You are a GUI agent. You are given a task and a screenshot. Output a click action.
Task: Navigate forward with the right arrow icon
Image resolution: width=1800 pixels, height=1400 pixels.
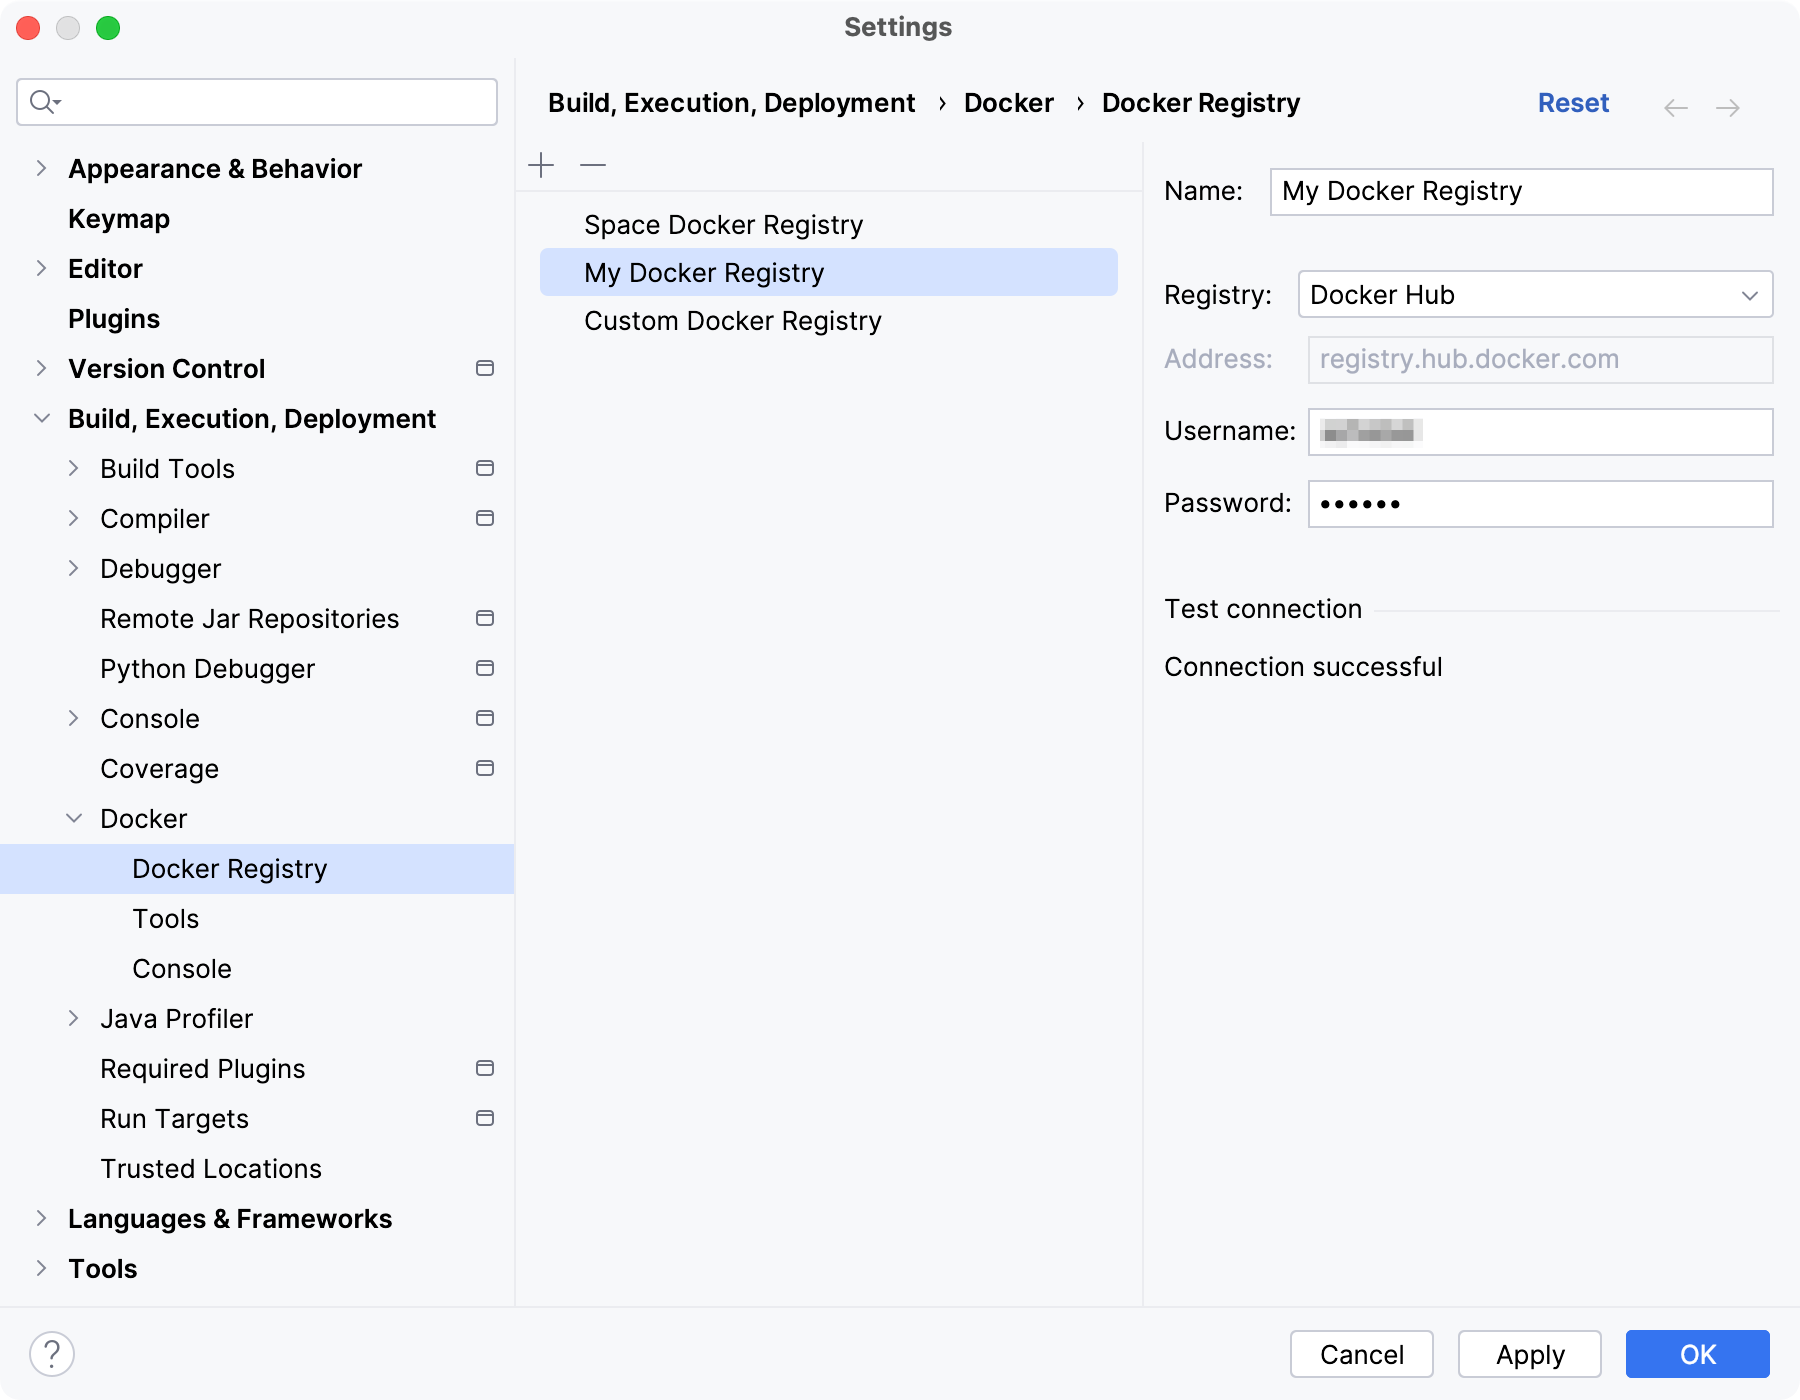click(x=1727, y=107)
